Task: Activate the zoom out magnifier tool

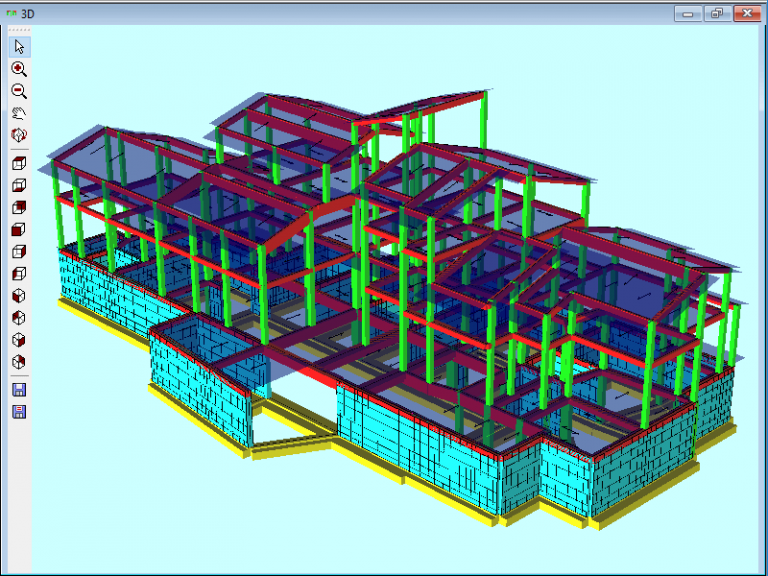Action: 19,91
